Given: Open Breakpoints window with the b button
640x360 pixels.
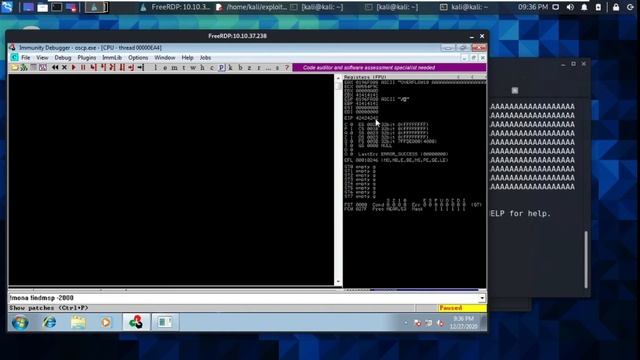Looking at the screenshot, I should (240, 68).
